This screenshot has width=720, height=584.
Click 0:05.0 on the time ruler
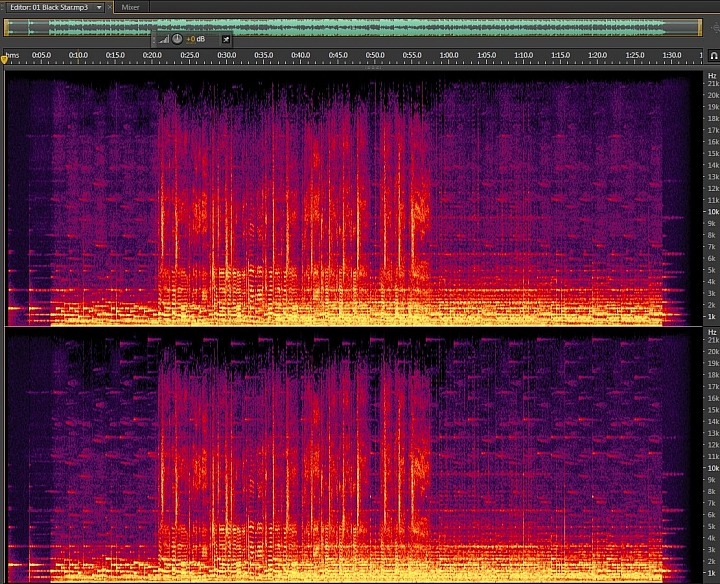tap(41, 55)
